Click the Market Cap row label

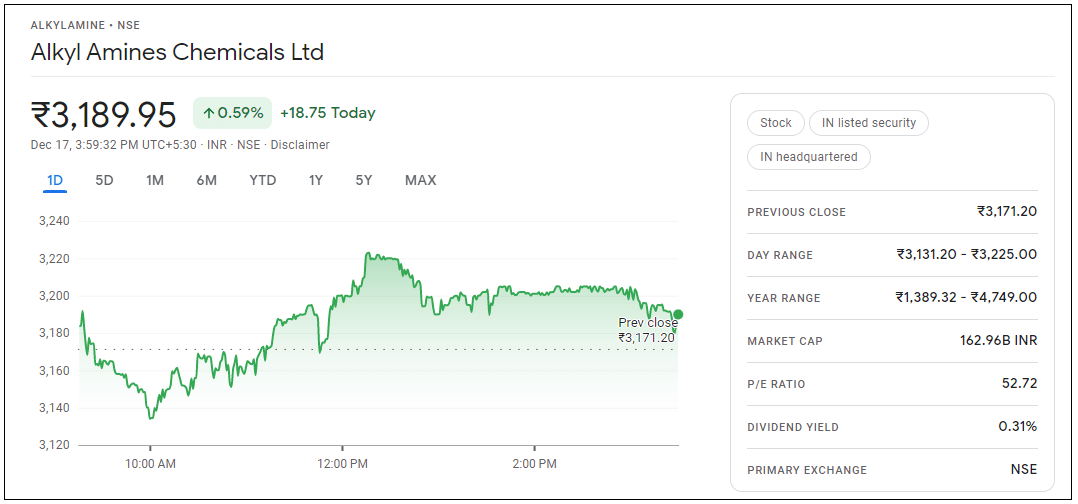(785, 341)
